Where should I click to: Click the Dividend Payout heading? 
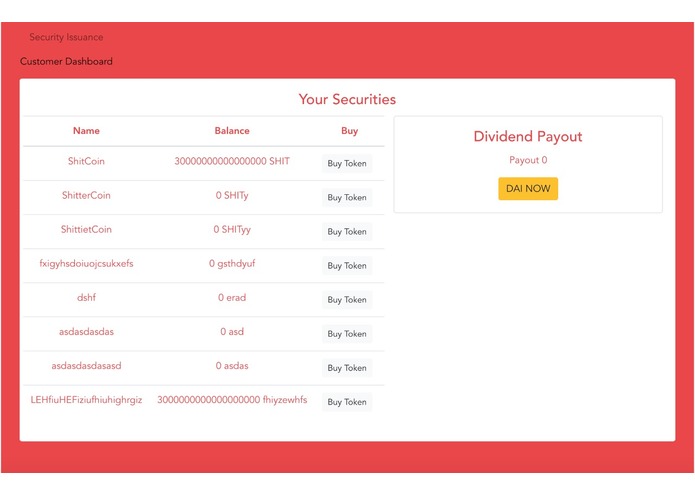click(528, 136)
